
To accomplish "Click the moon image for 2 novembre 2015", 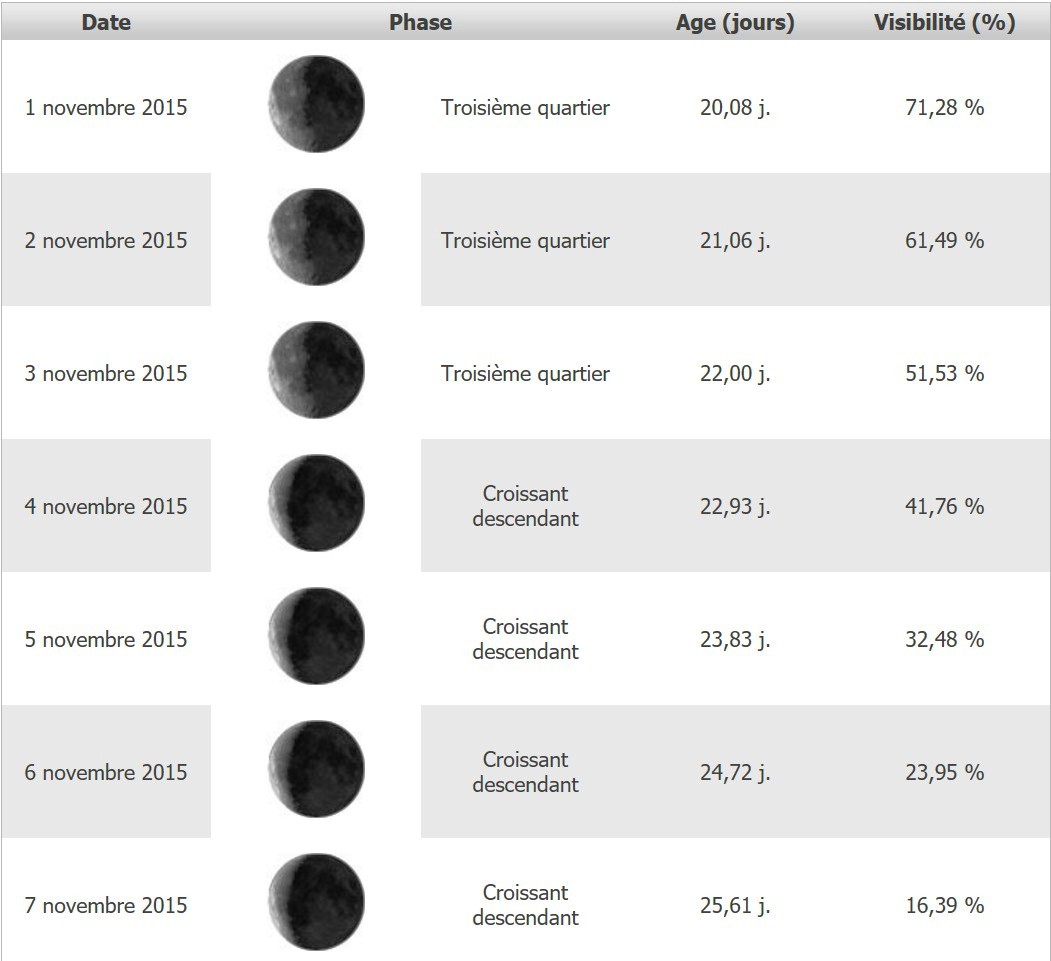I will pyautogui.click(x=316, y=238).
